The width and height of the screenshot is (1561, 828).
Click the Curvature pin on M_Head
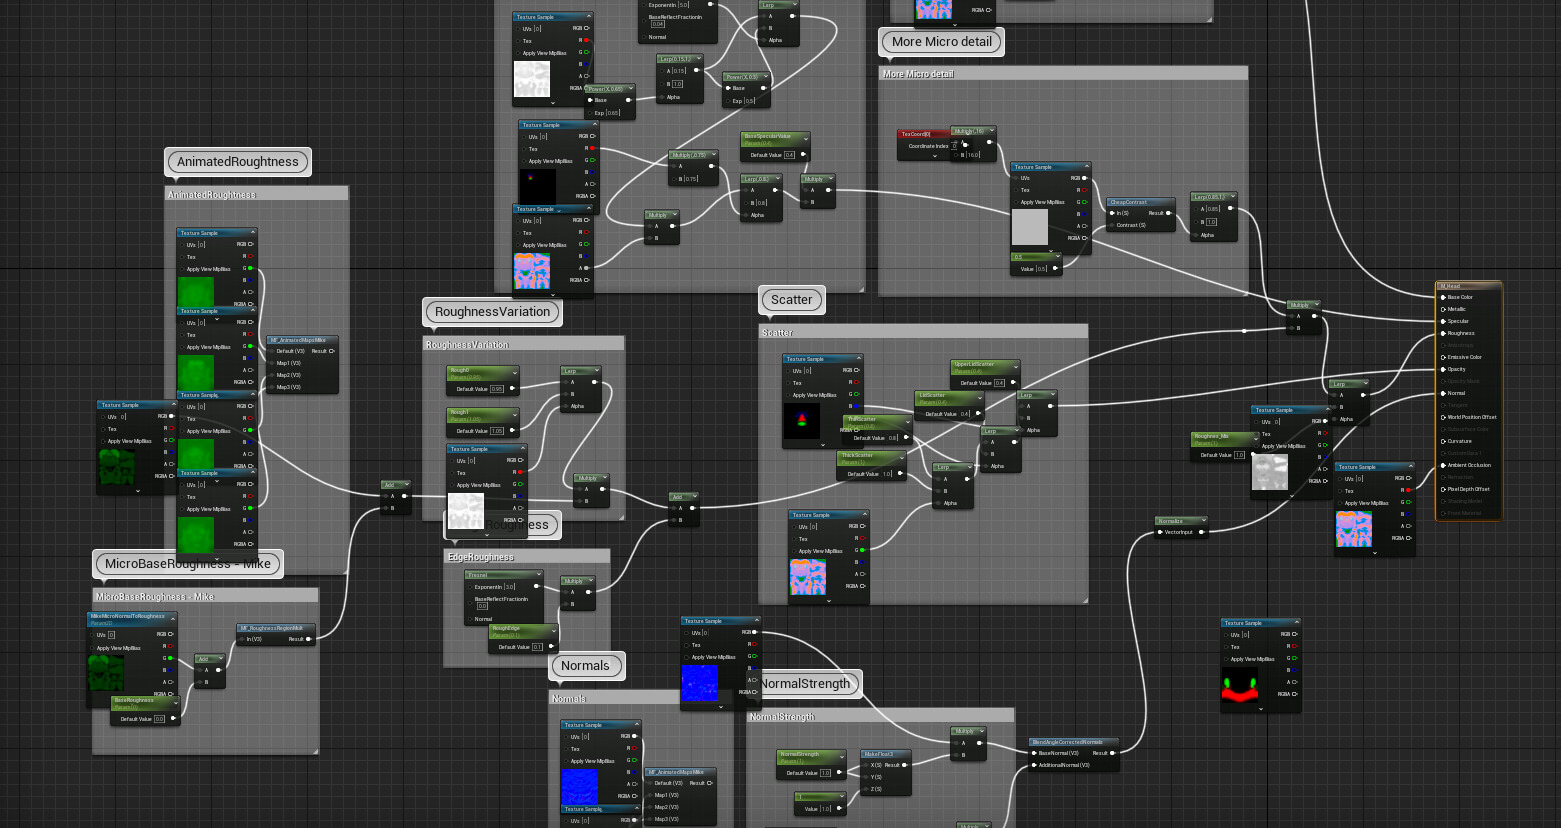[x=1442, y=441]
